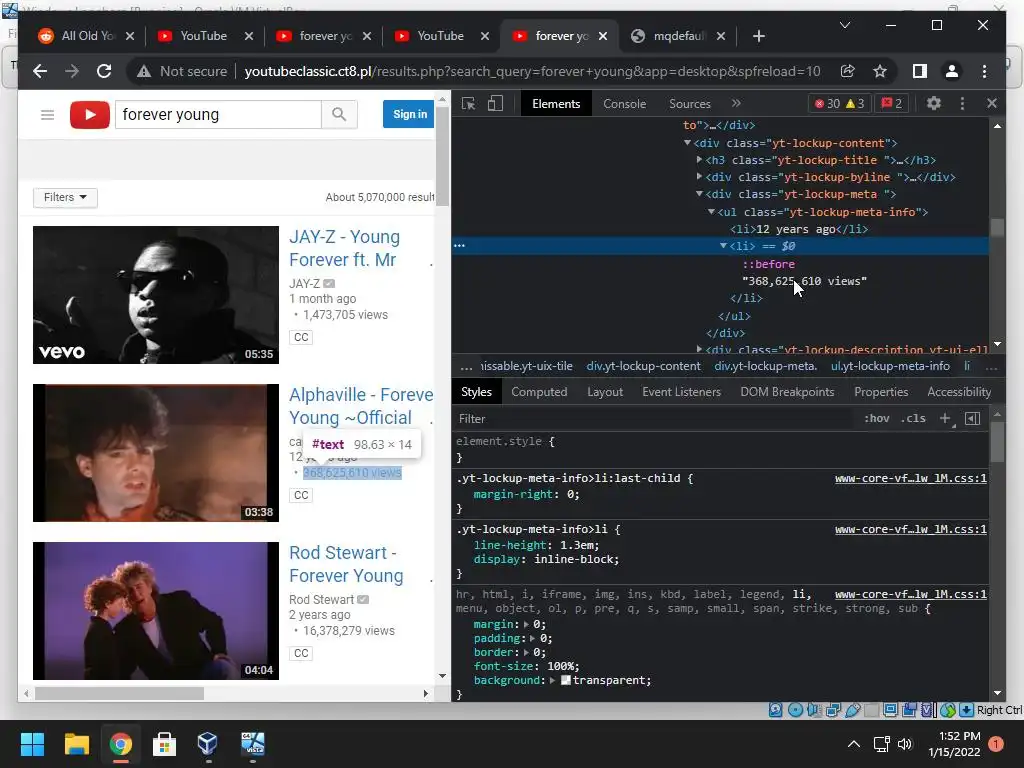Open the Filters dropdown on results page
Viewport: 1024px width, 768px height.
(65, 197)
